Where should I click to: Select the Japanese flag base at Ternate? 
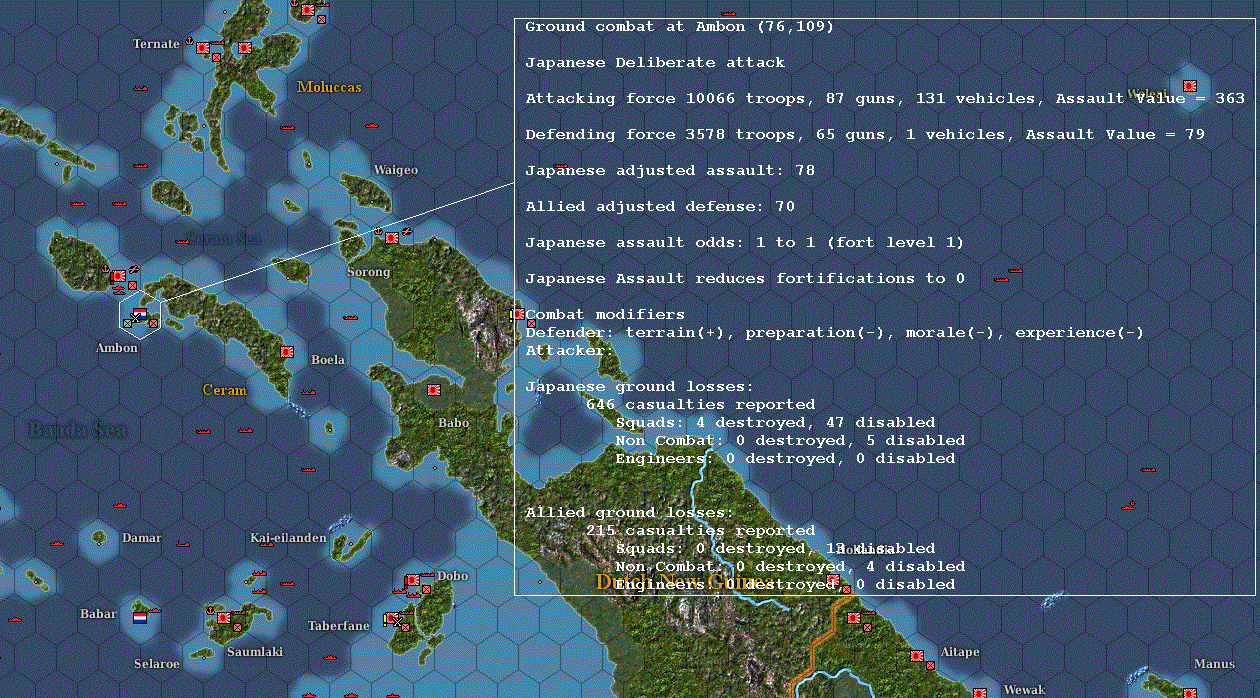(203, 47)
